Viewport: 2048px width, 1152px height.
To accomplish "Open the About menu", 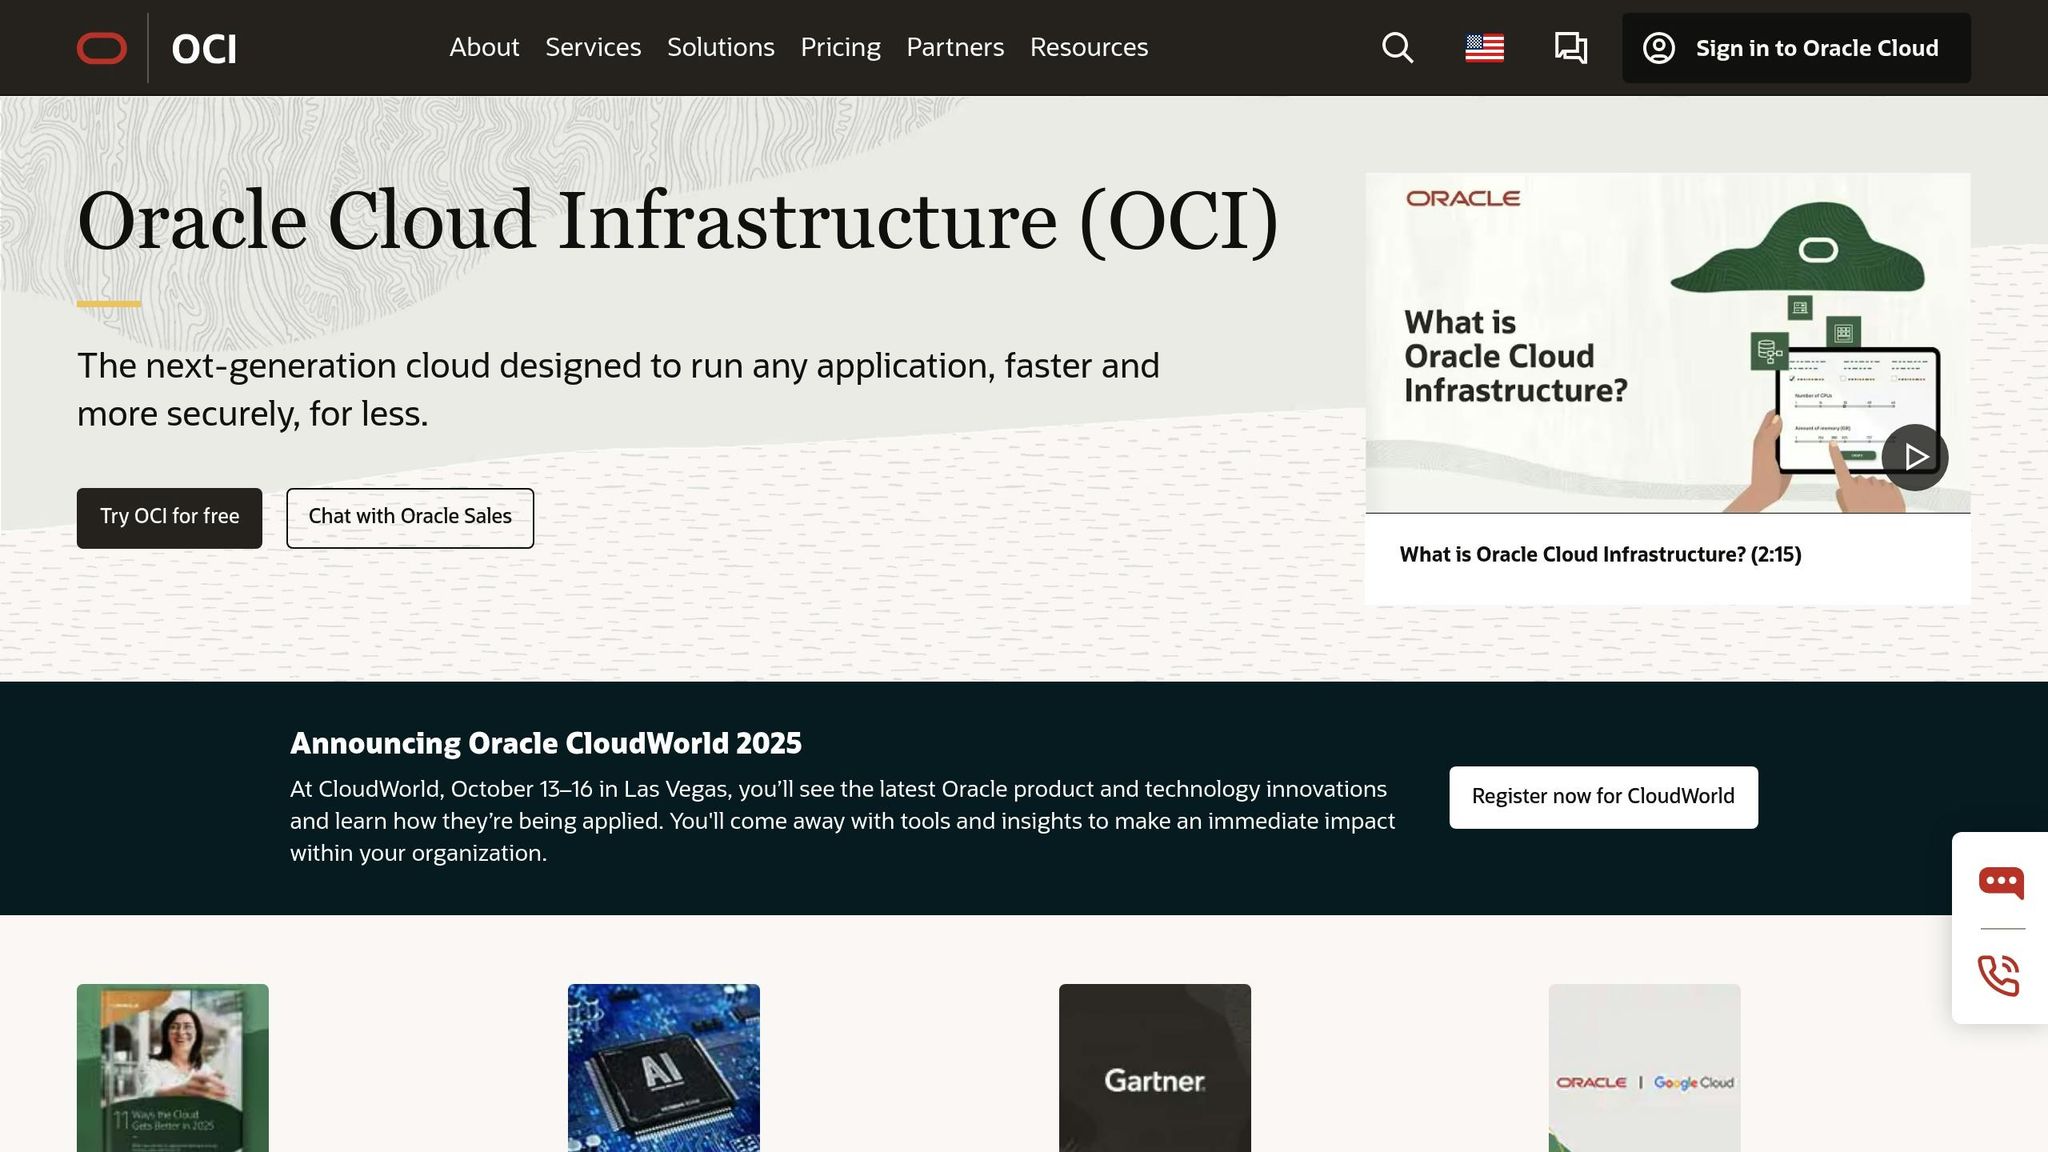I will (484, 47).
